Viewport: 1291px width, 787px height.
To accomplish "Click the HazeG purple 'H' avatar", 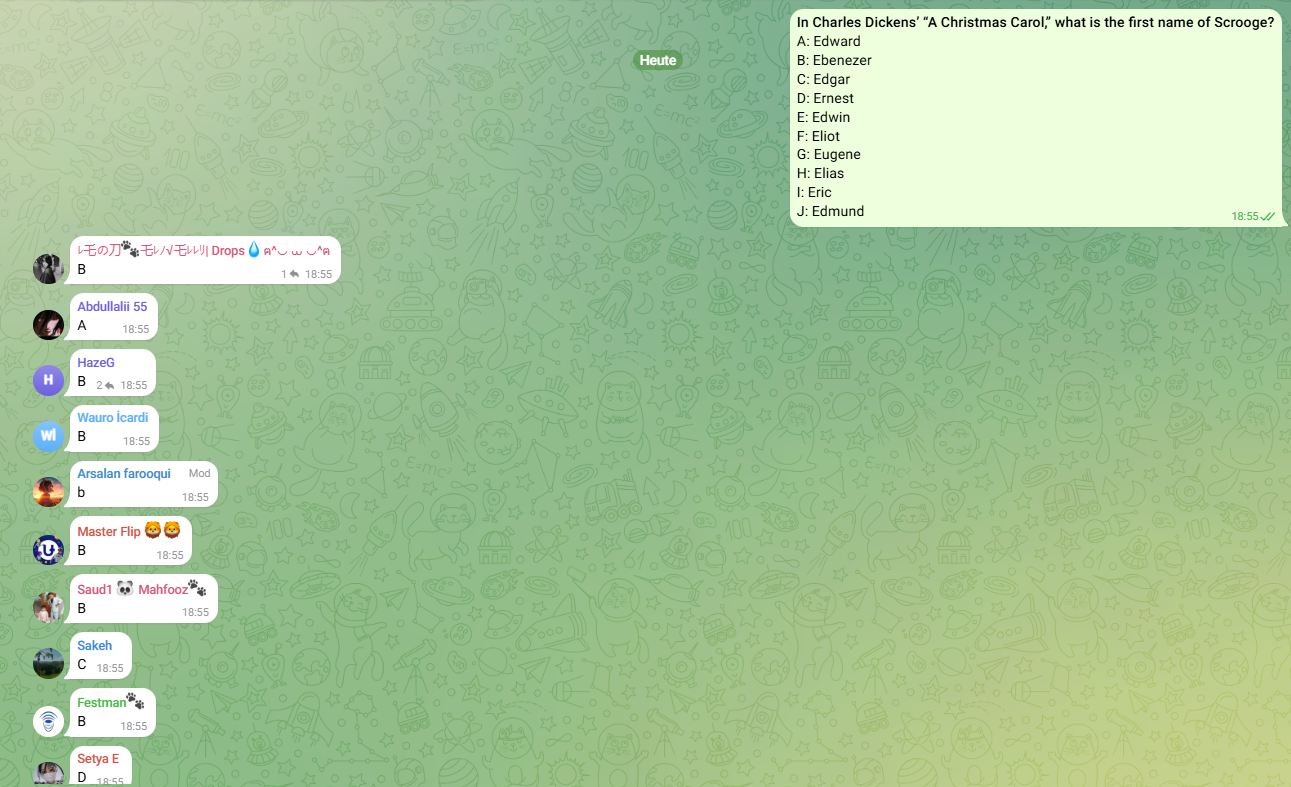I will [x=48, y=380].
